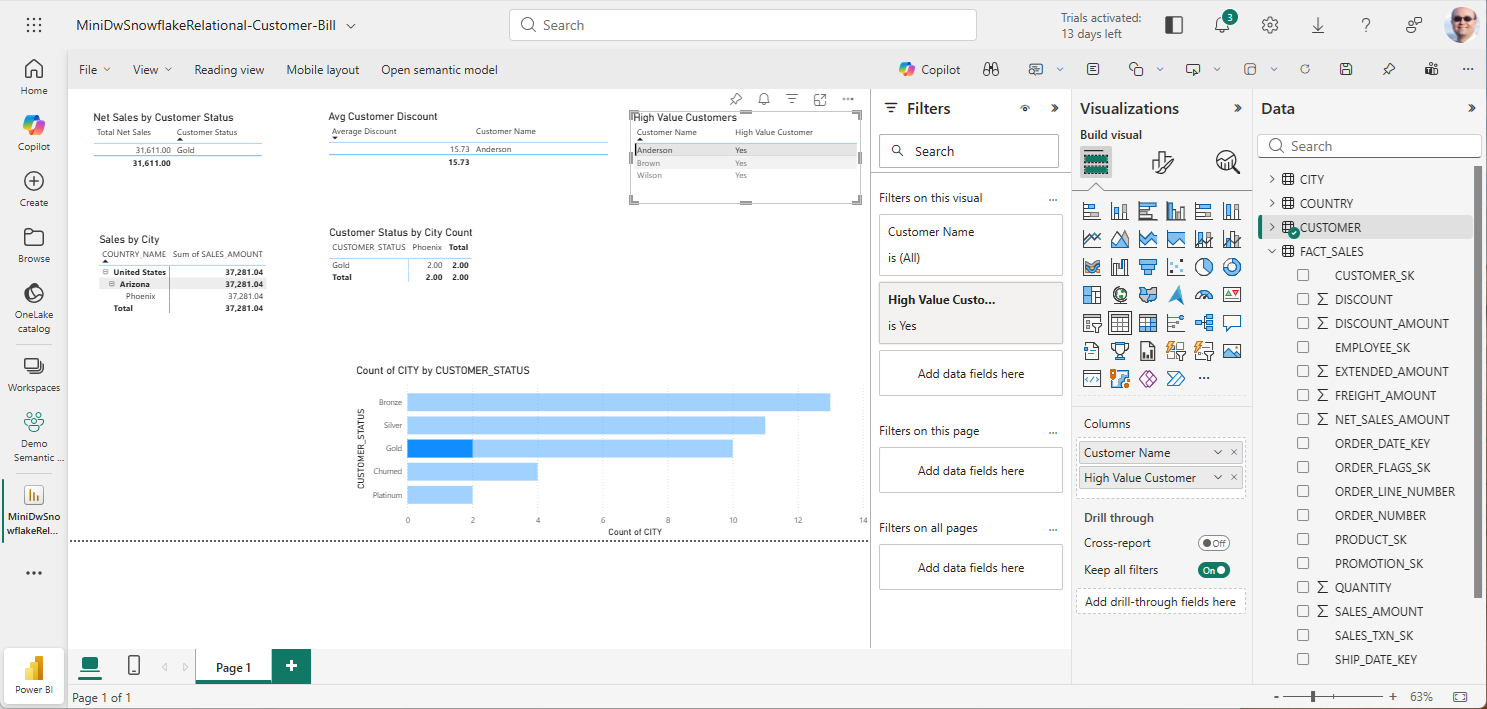
Task: Open the File menu dropdown
Action: point(95,70)
